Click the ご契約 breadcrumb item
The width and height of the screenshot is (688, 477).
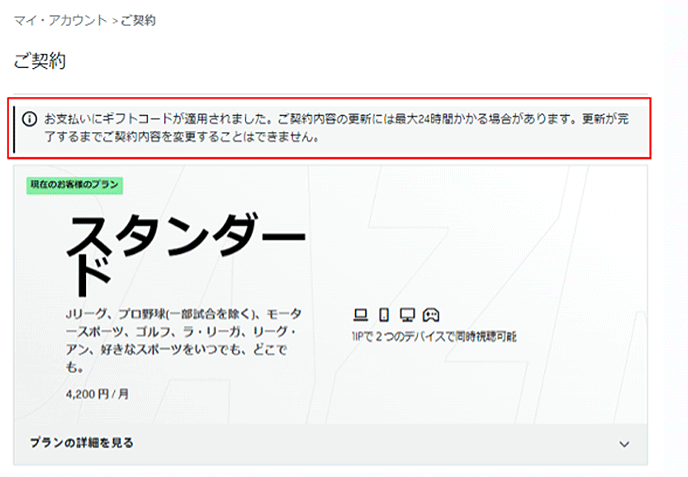tap(138, 21)
